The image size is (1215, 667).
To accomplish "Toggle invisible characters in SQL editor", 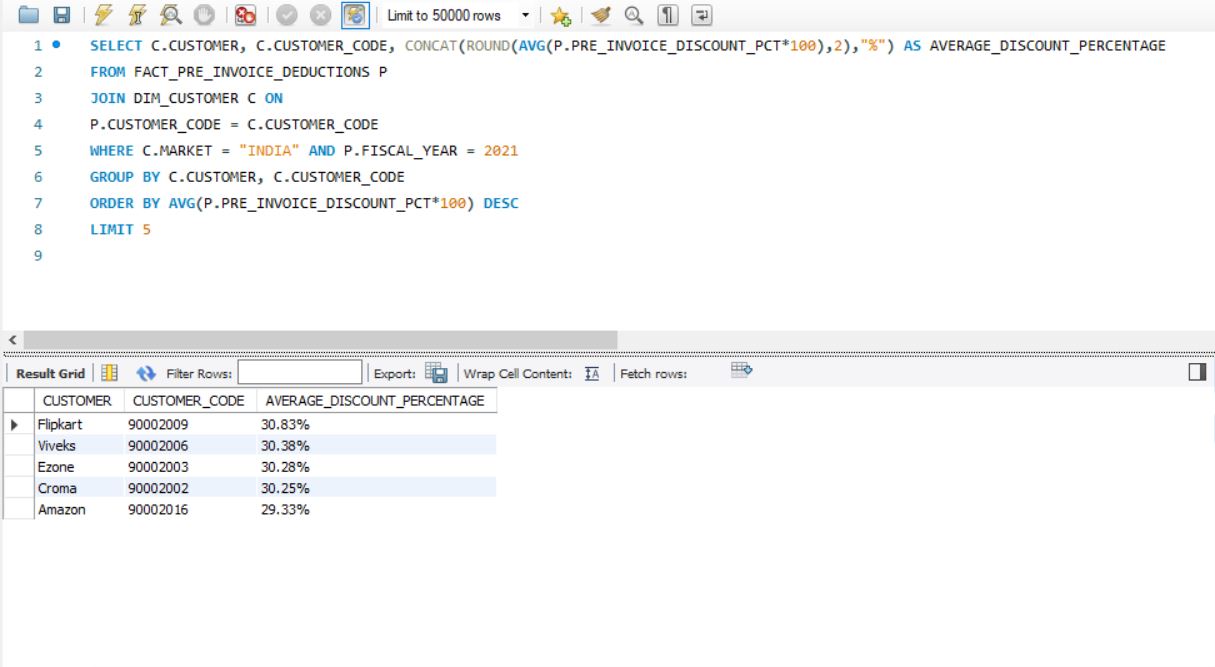I will (x=668, y=13).
